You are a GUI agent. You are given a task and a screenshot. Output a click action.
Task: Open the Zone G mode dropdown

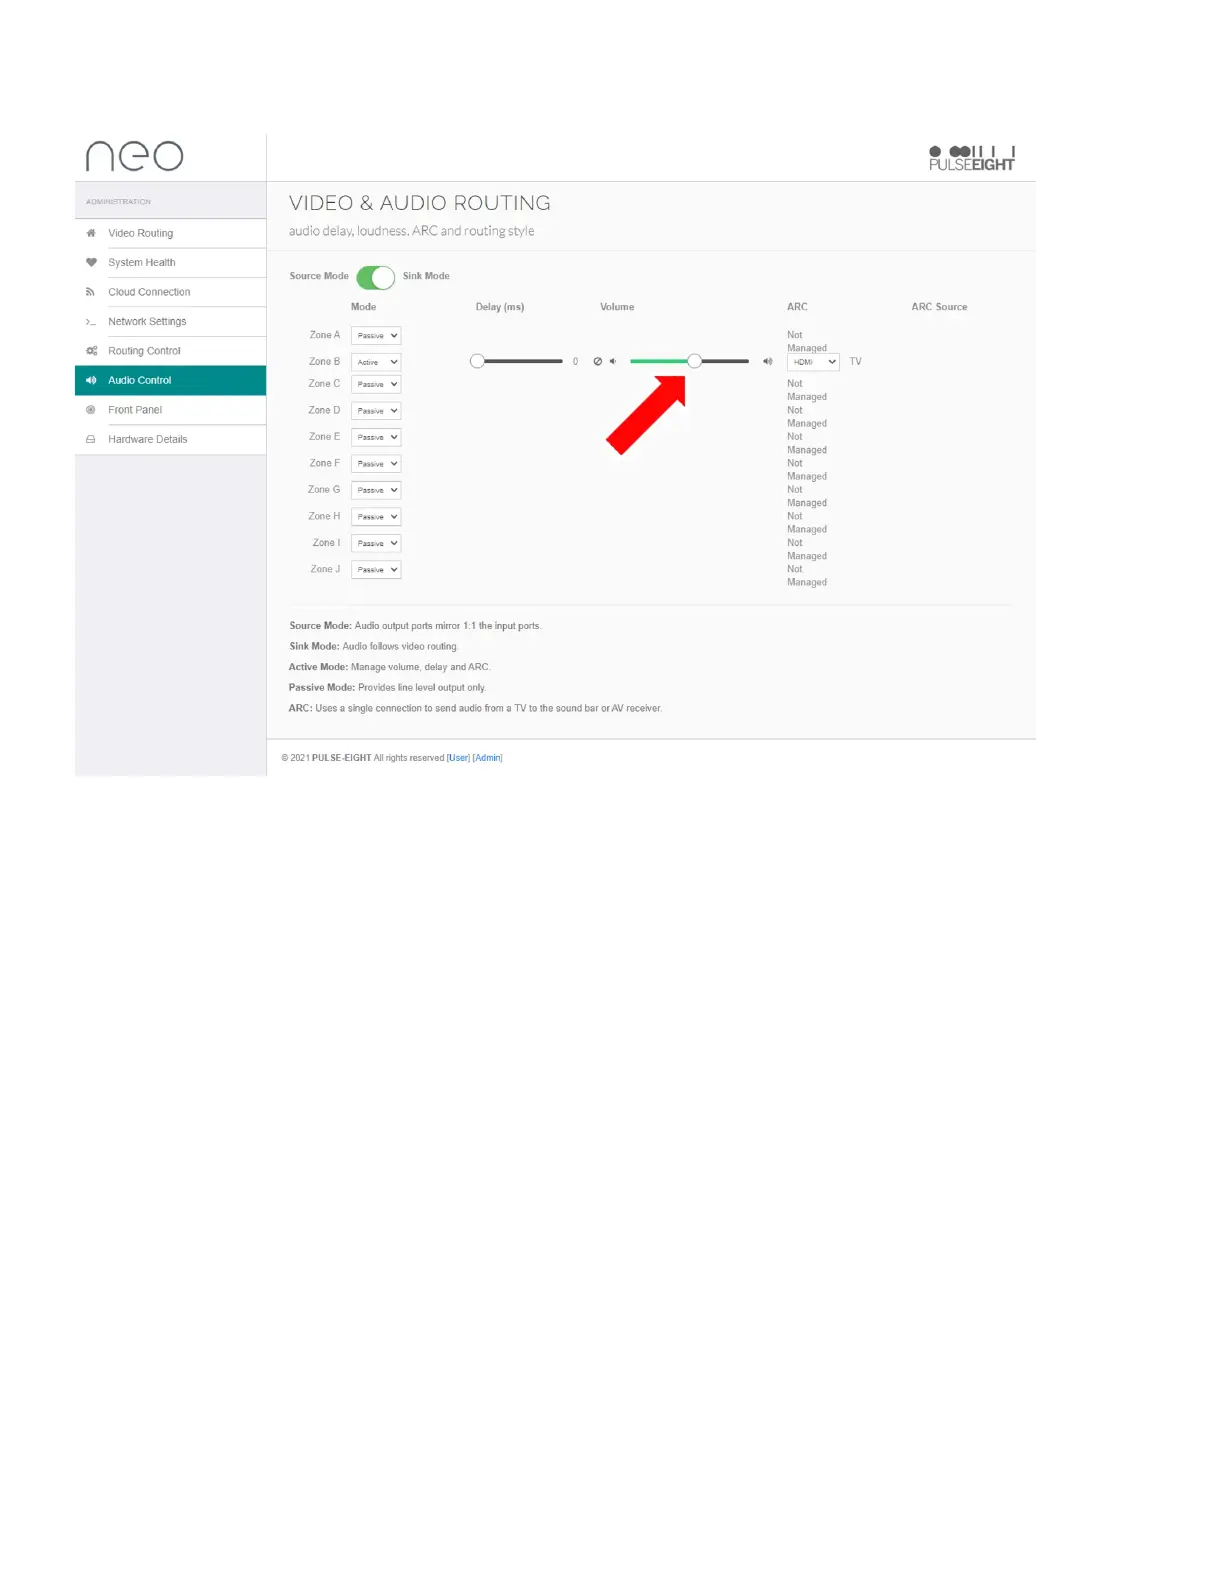point(376,490)
